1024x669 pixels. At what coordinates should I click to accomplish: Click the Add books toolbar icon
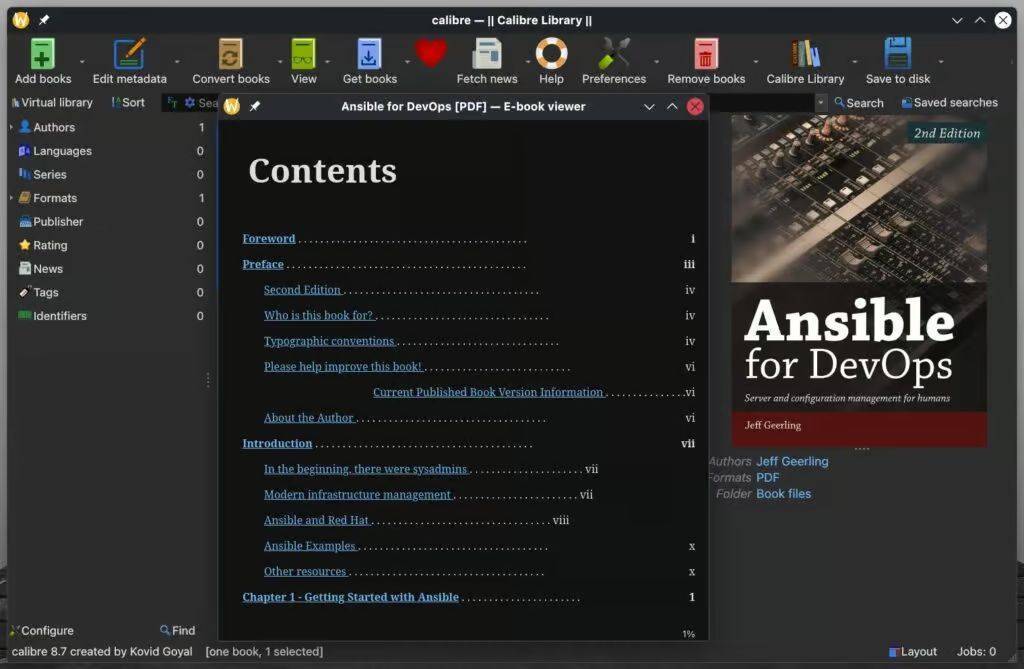coord(43,54)
